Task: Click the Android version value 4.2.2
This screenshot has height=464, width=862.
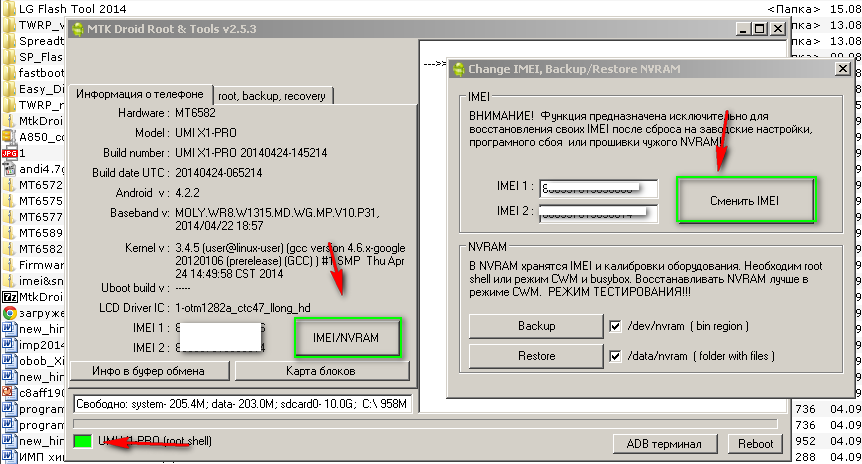Action: point(187,193)
